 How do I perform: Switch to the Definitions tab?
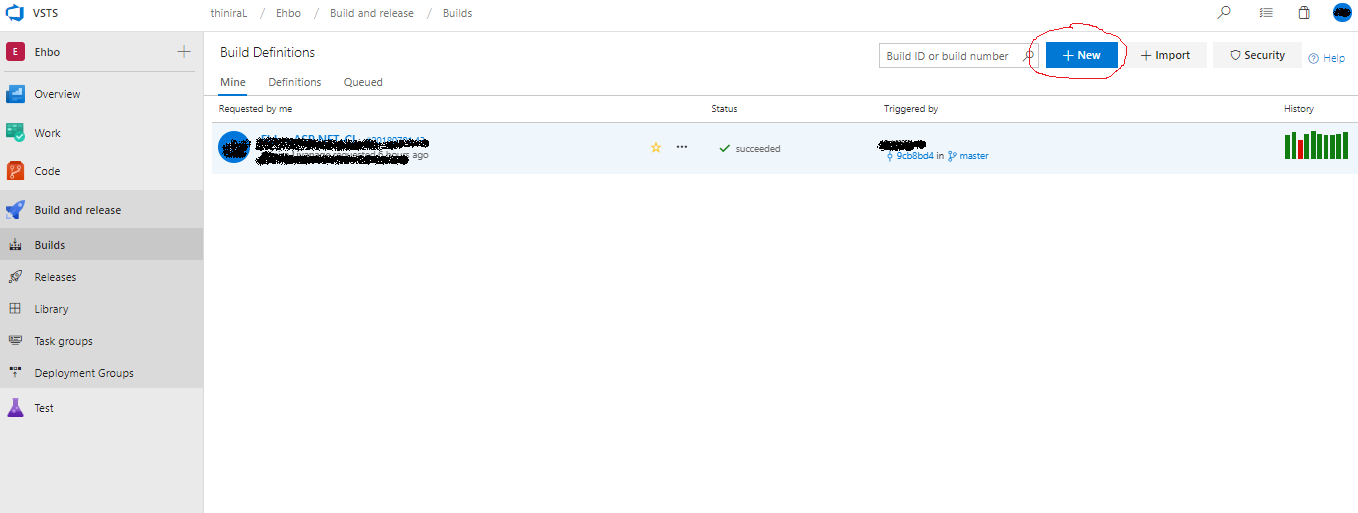point(295,82)
